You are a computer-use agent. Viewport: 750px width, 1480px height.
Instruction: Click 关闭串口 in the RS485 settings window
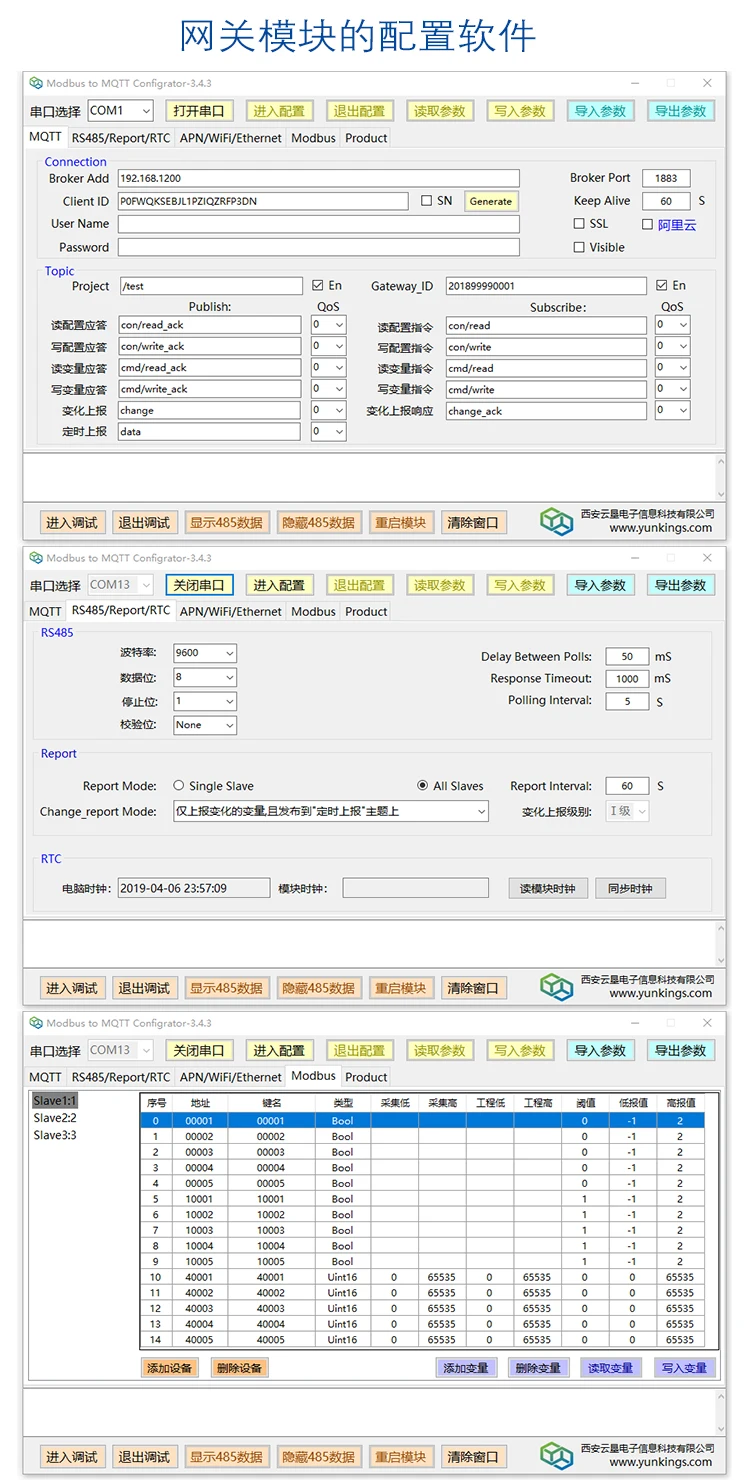[199, 585]
